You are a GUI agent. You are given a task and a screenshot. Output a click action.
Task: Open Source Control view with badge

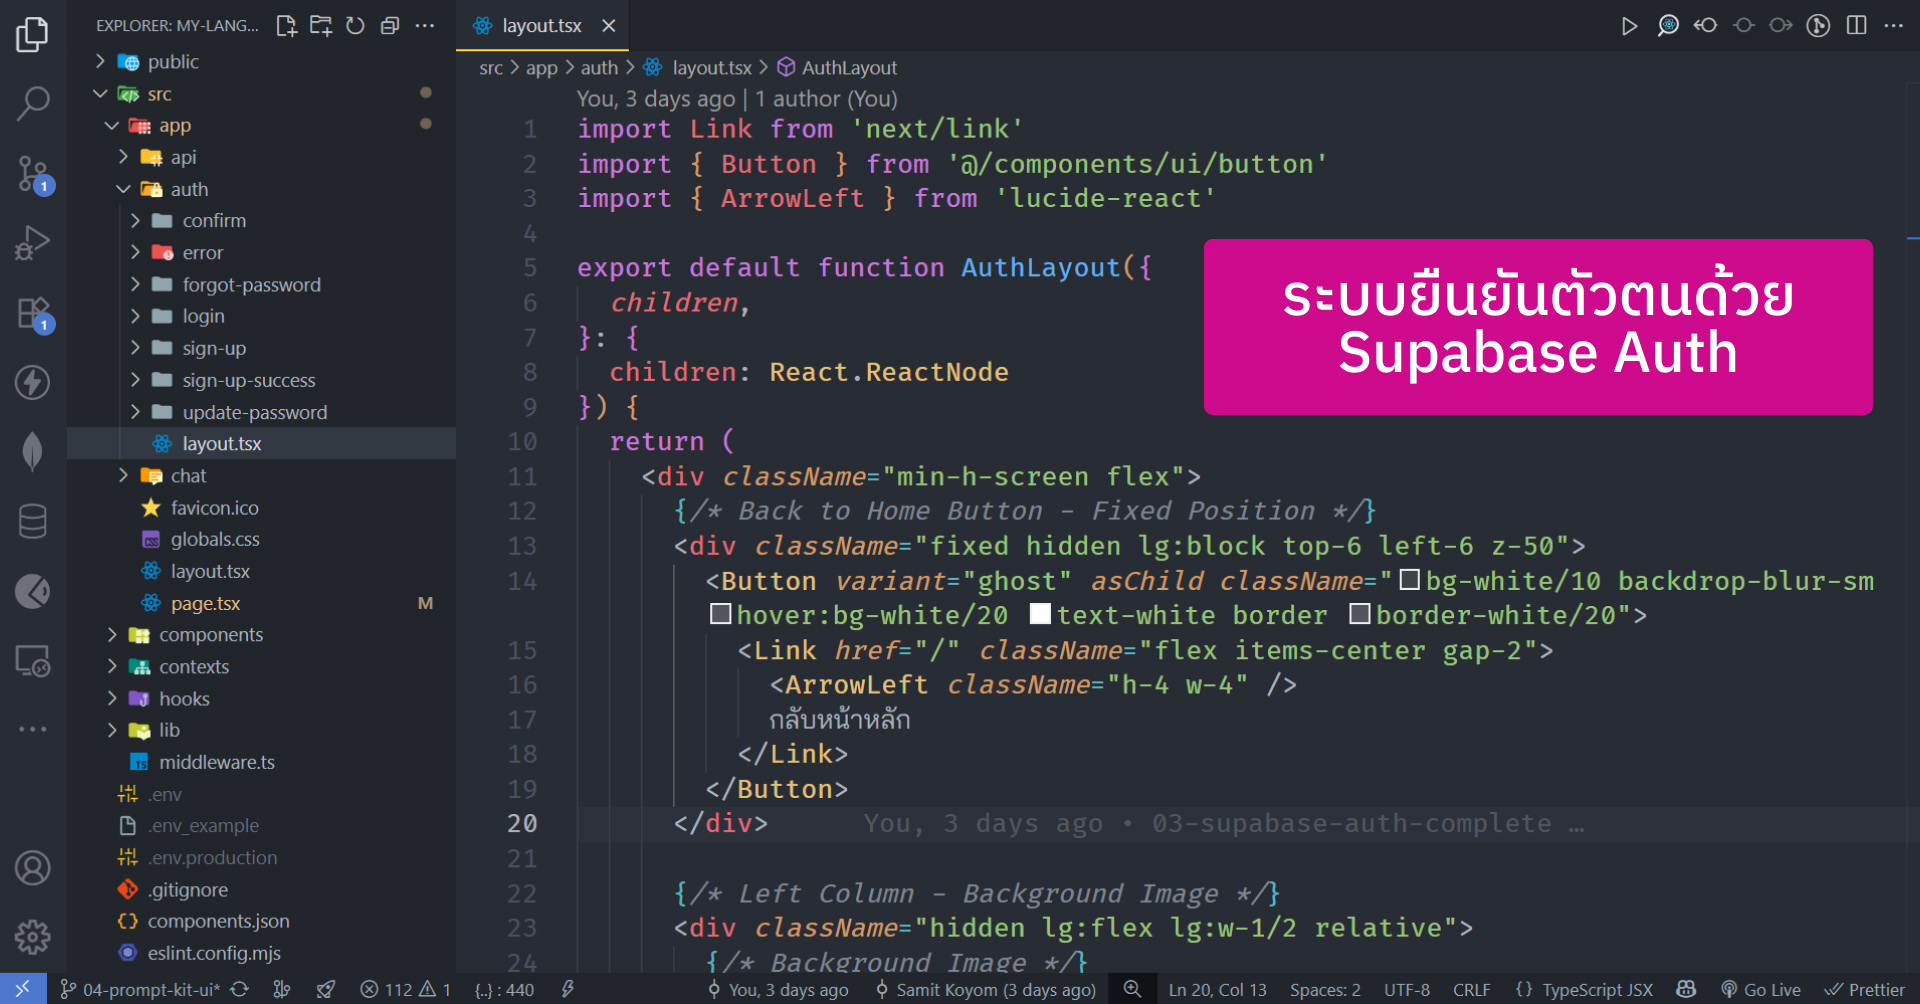[x=32, y=174]
